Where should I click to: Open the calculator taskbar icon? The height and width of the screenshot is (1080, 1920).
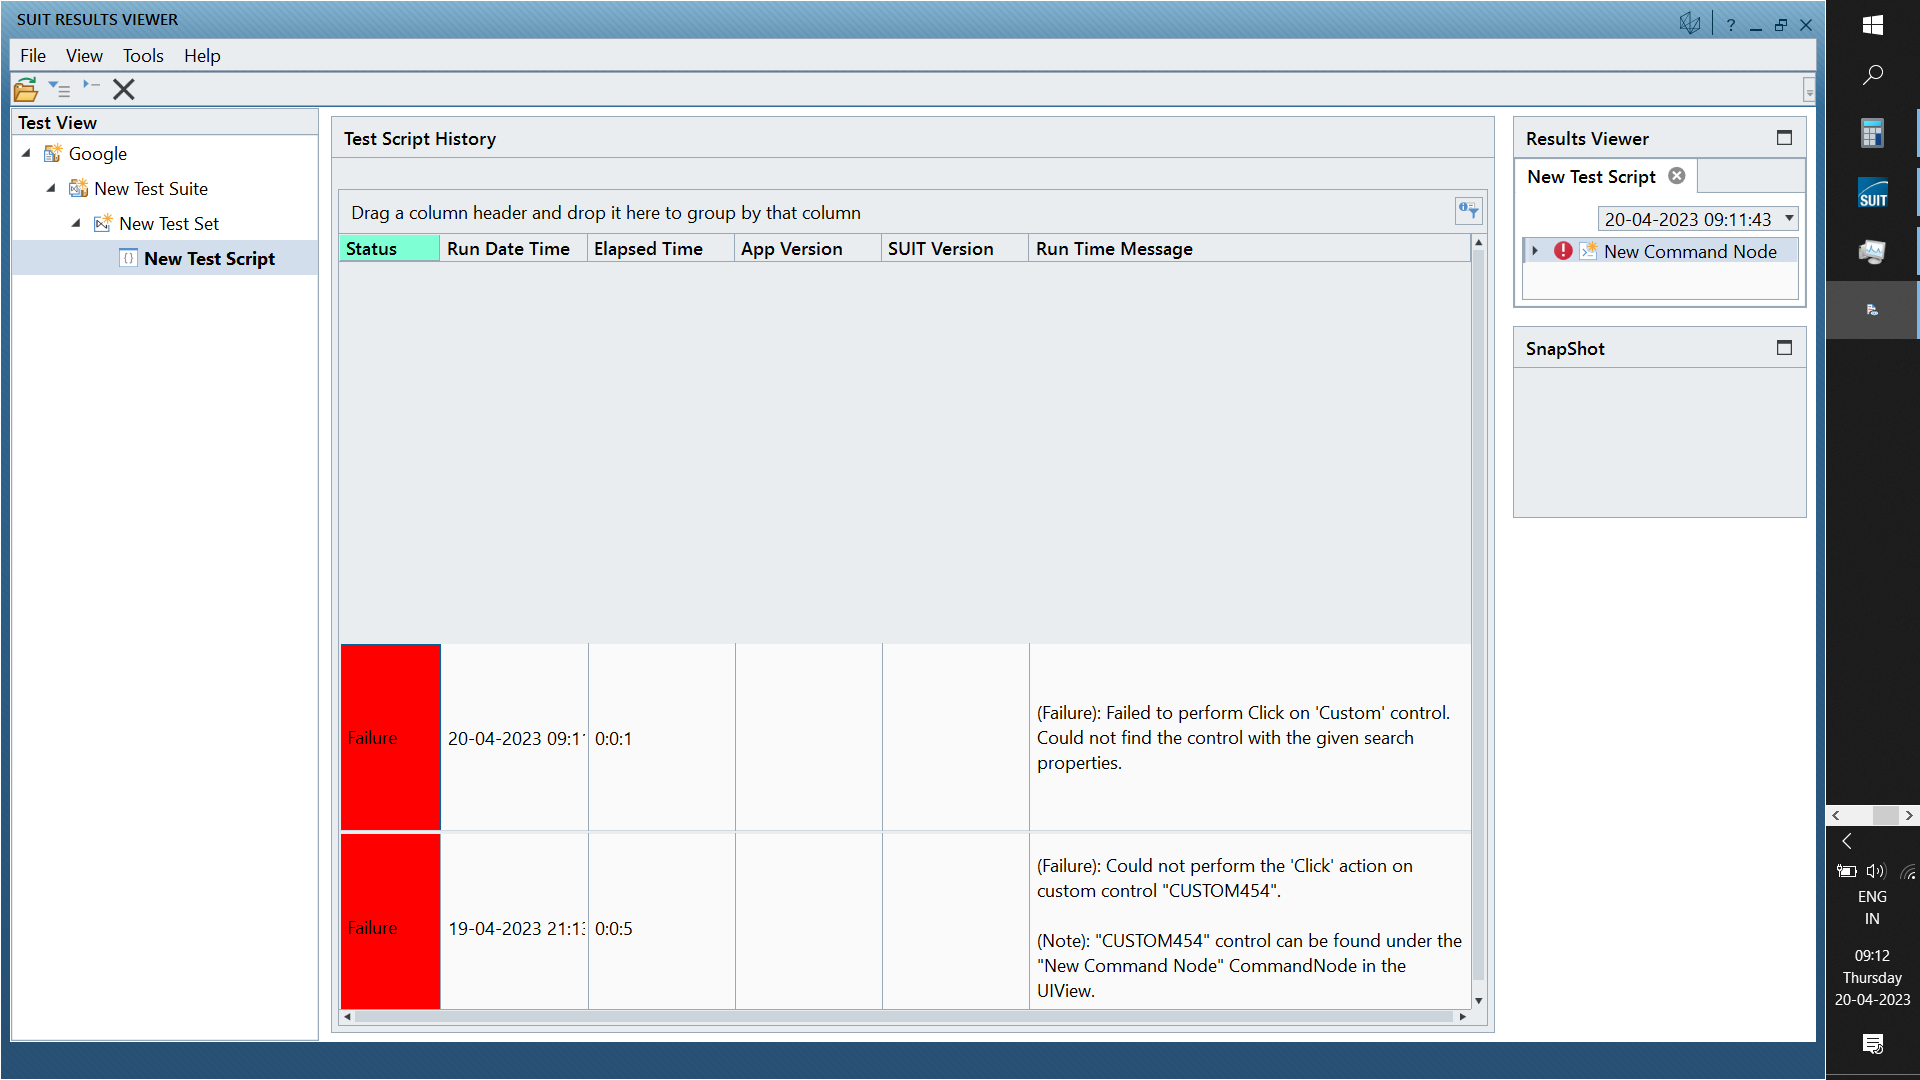1872,133
